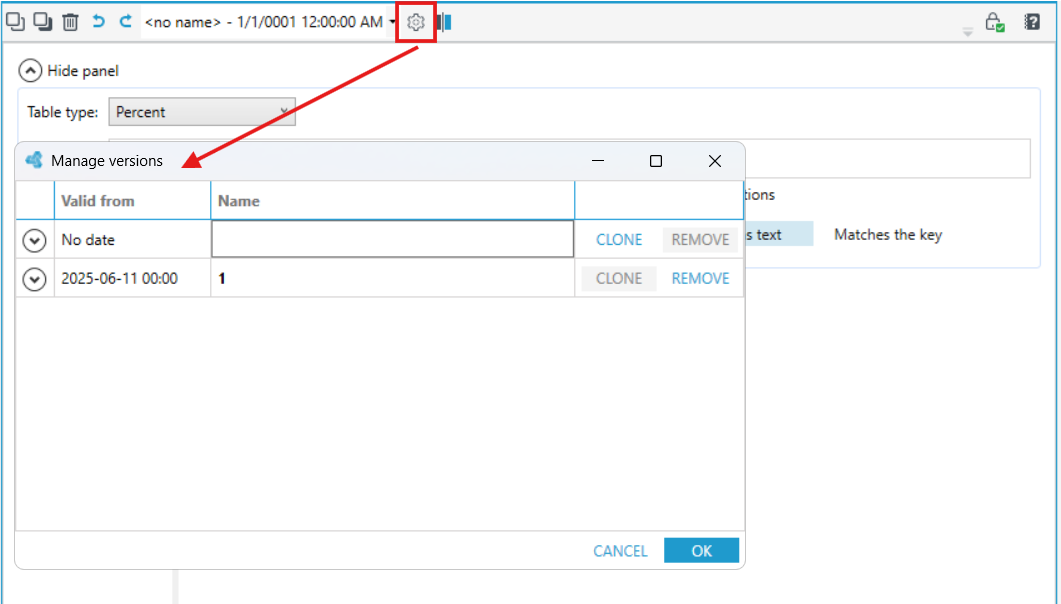Redo with the blue redo arrow
1061x604 pixels.
point(125,22)
